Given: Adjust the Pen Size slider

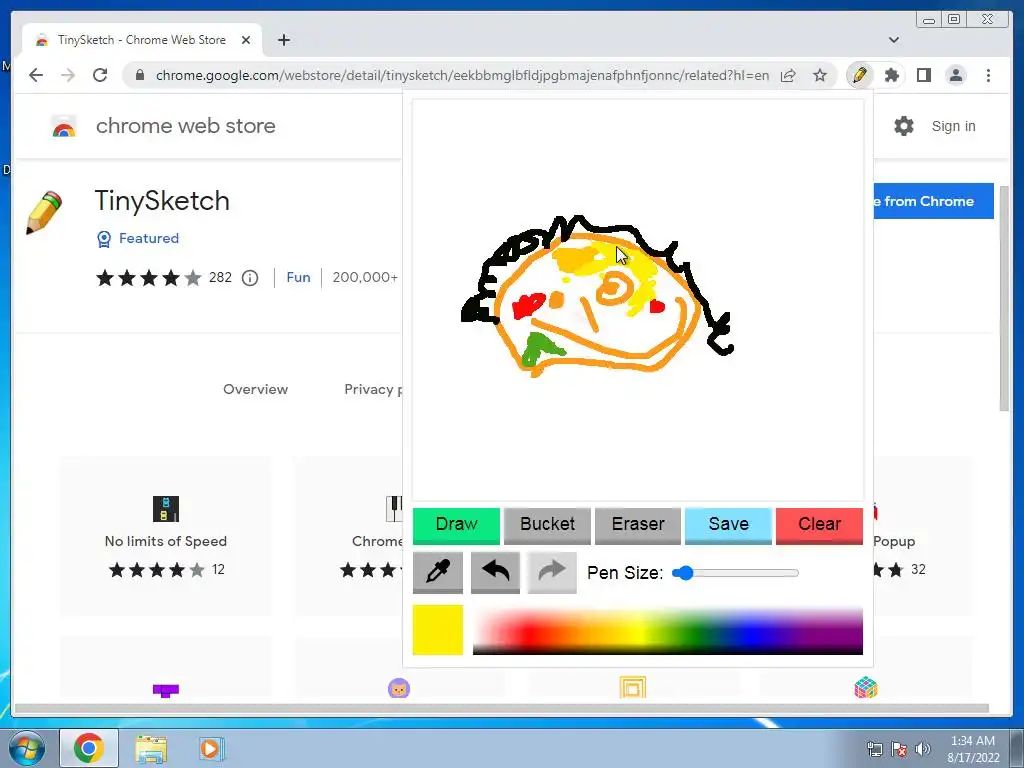Looking at the screenshot, I should (x=735, y=573).
